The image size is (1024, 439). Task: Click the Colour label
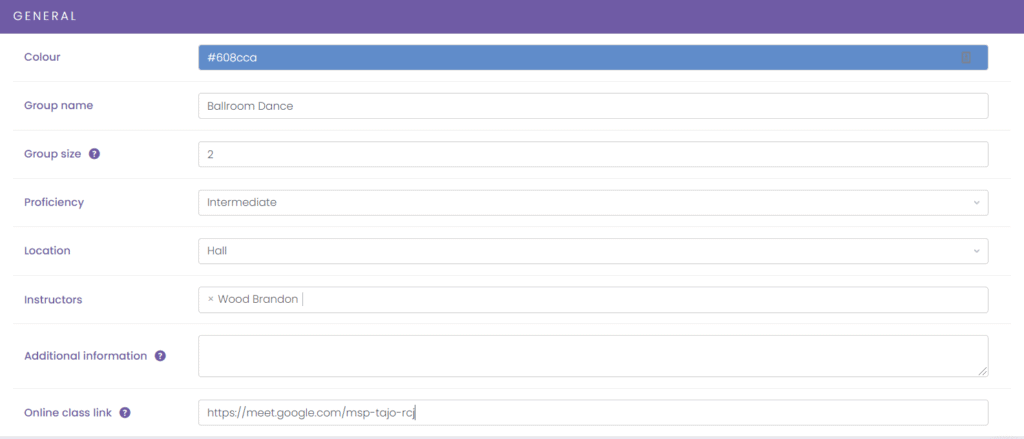[x=42, y=57]
